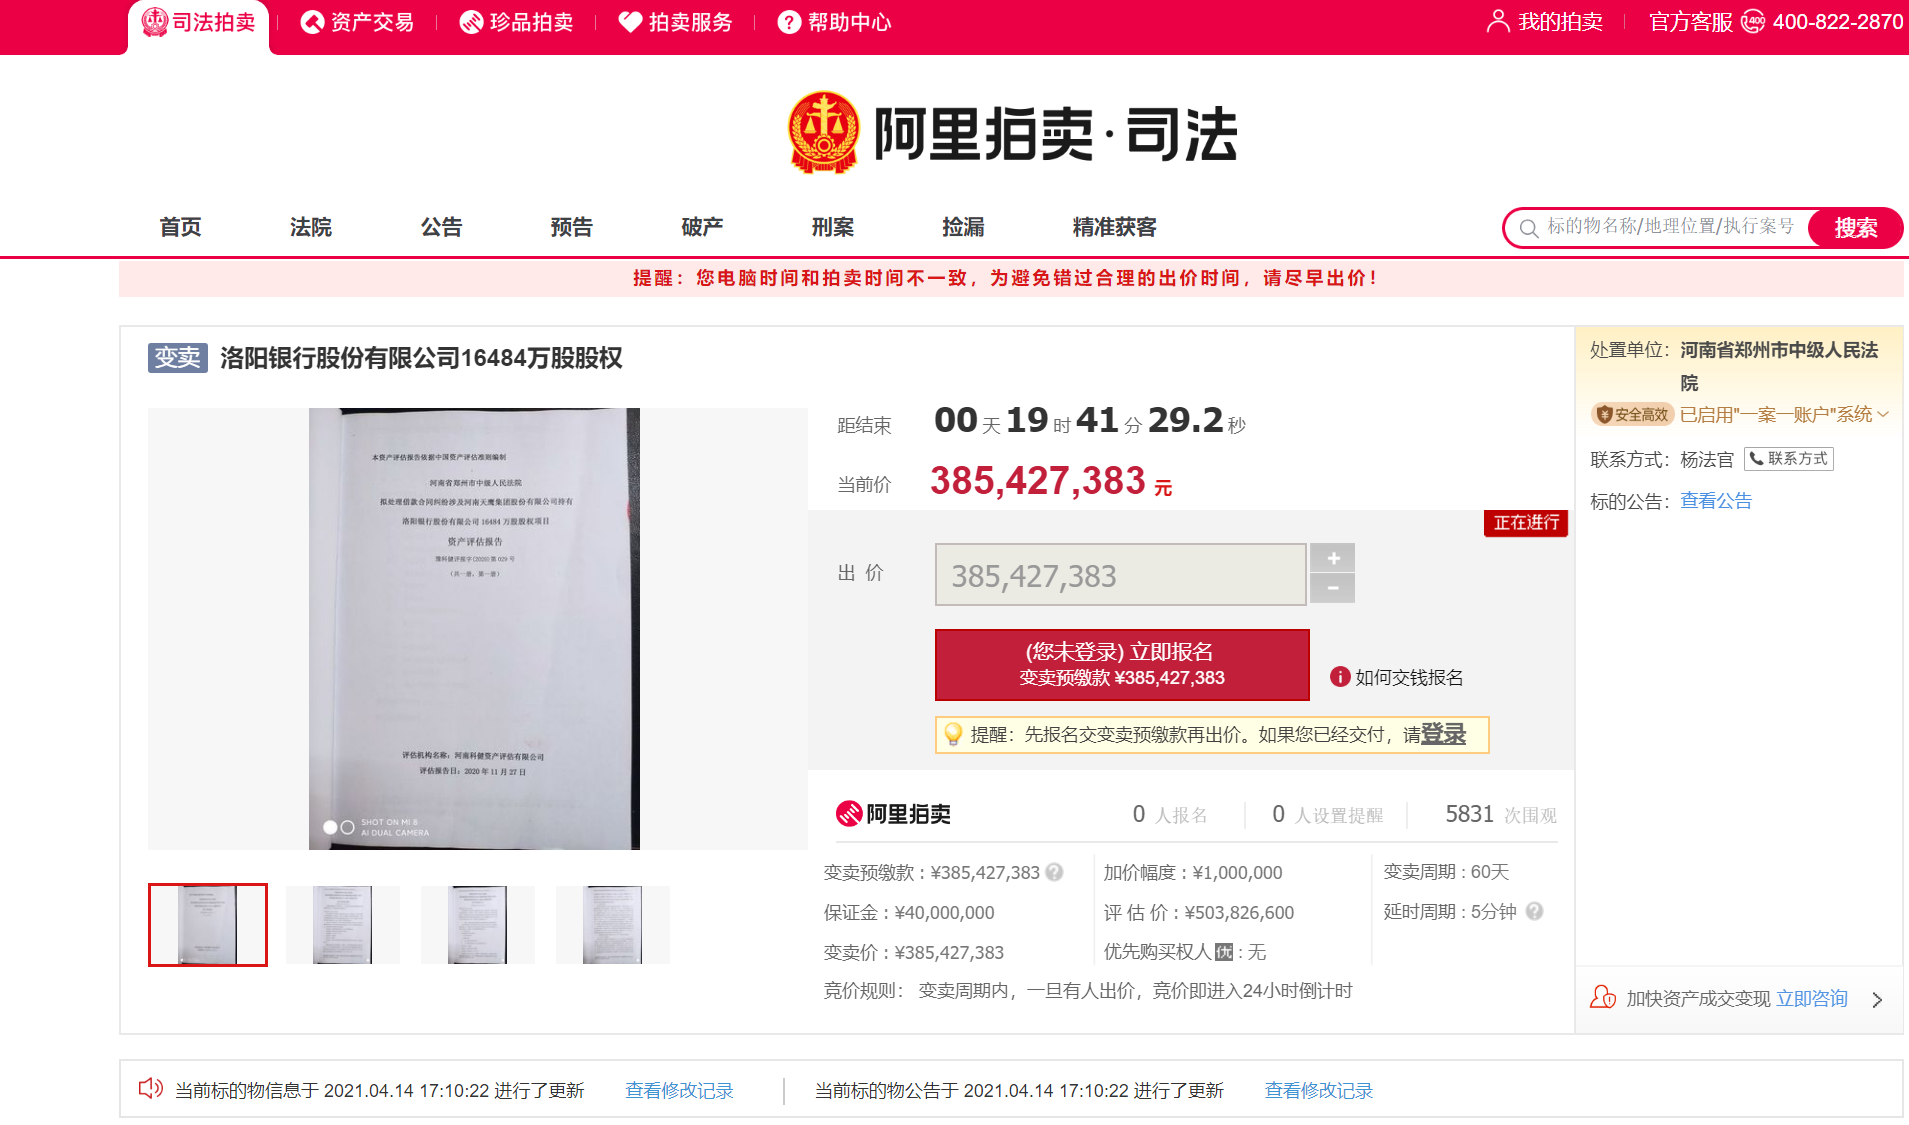This screenshot has width=1909, height=1125.
Task: Click the 联系方式 phone button
Action: click(1789, 459)
